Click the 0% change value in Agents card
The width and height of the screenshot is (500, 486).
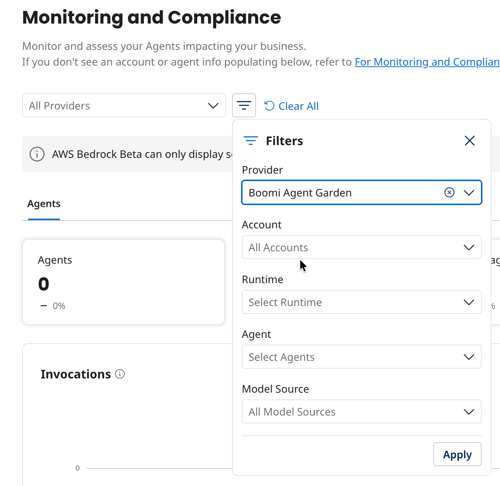[59, 306]
